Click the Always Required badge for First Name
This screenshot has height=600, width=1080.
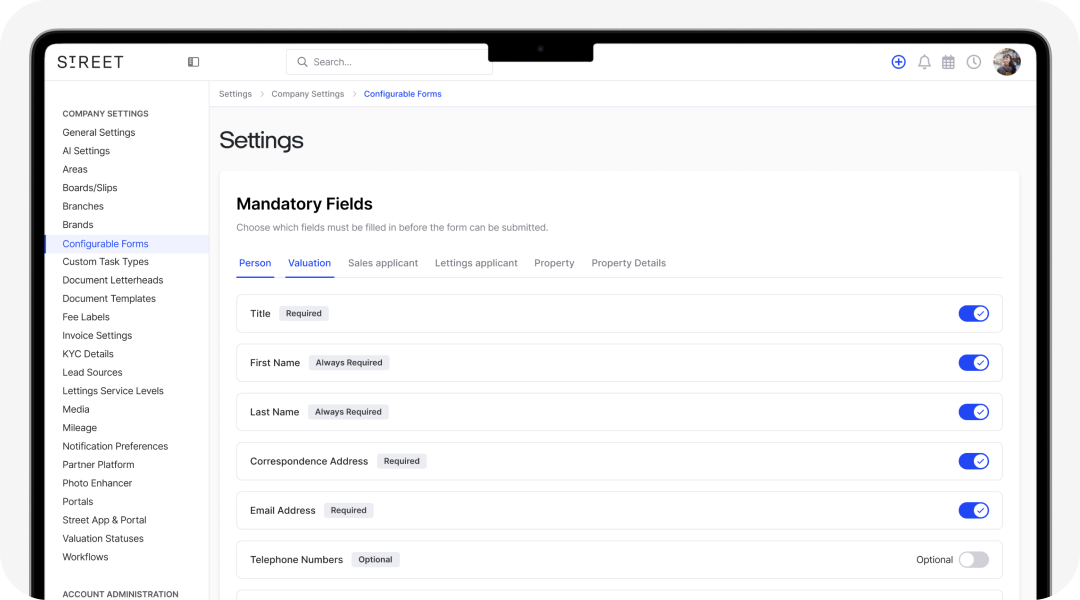(349, 362)
